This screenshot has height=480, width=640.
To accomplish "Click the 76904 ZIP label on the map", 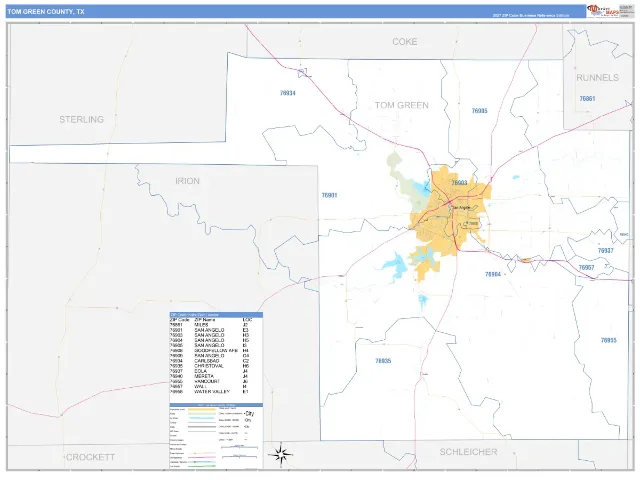I will [x=493, y=274].
